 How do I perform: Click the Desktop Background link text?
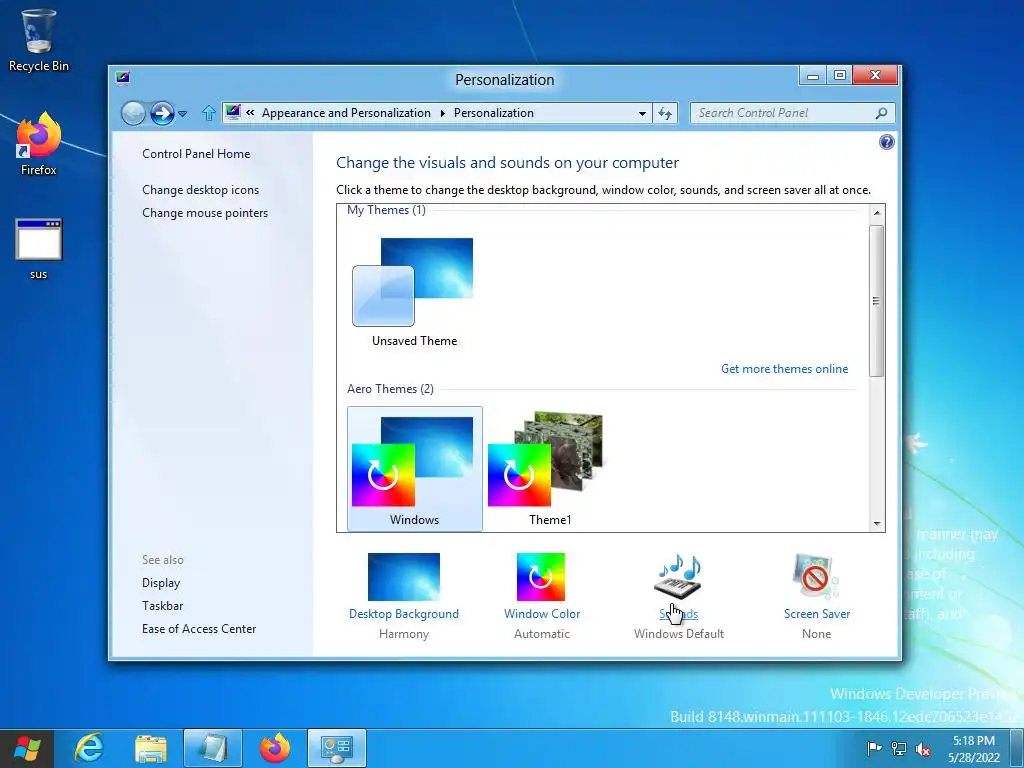point(404,614)
